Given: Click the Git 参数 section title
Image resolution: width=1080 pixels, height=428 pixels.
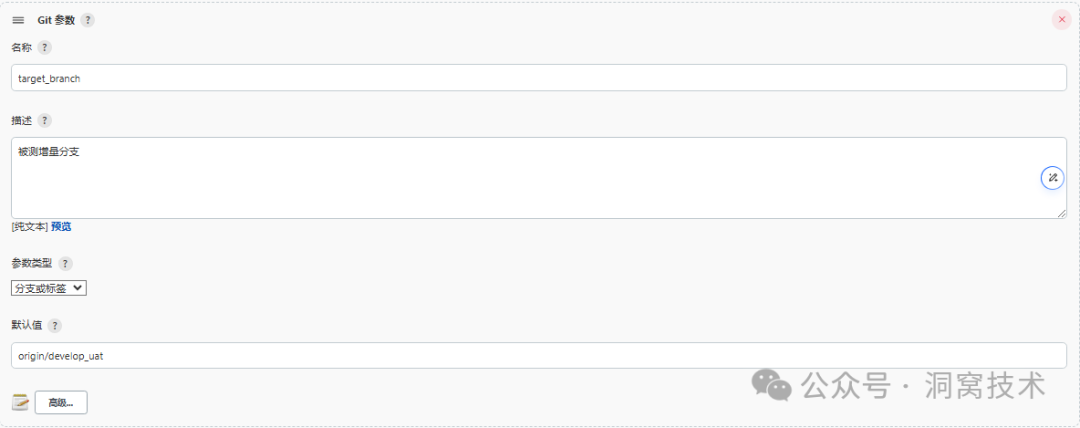Looking at the screenshot, I should click(x=56, y=20).
